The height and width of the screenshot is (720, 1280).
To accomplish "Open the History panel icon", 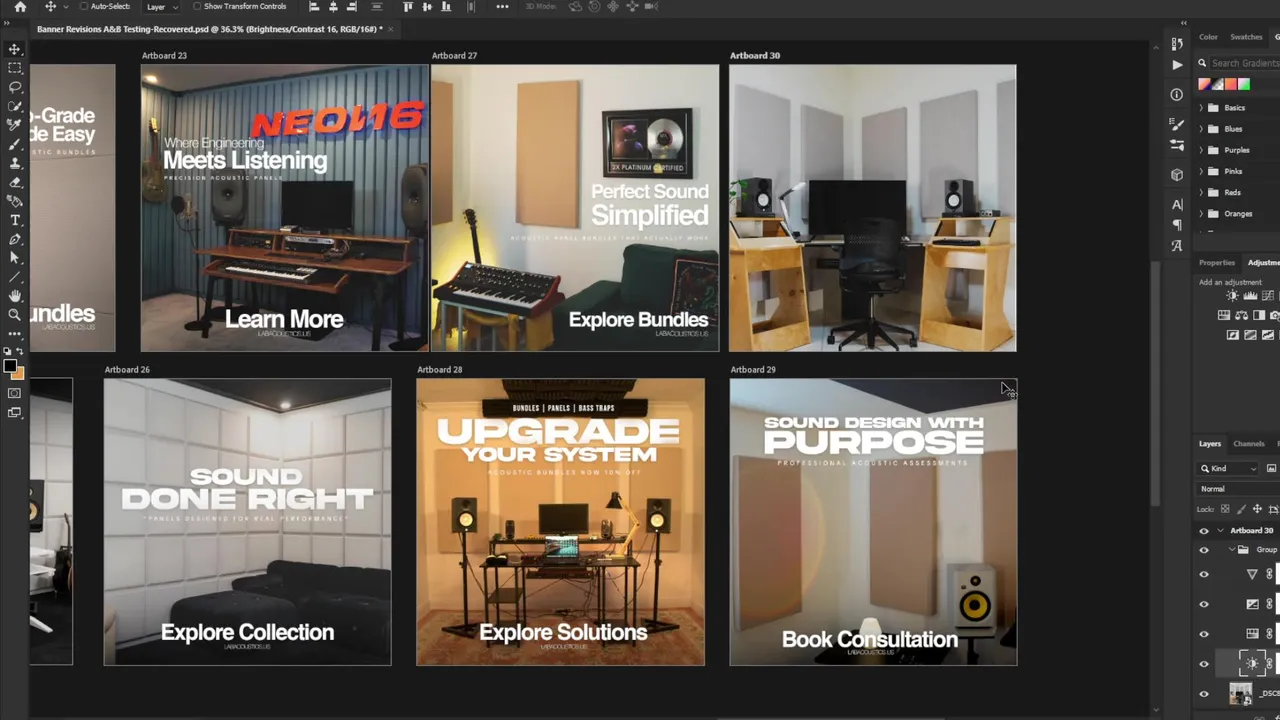I will click(1177, 43).
